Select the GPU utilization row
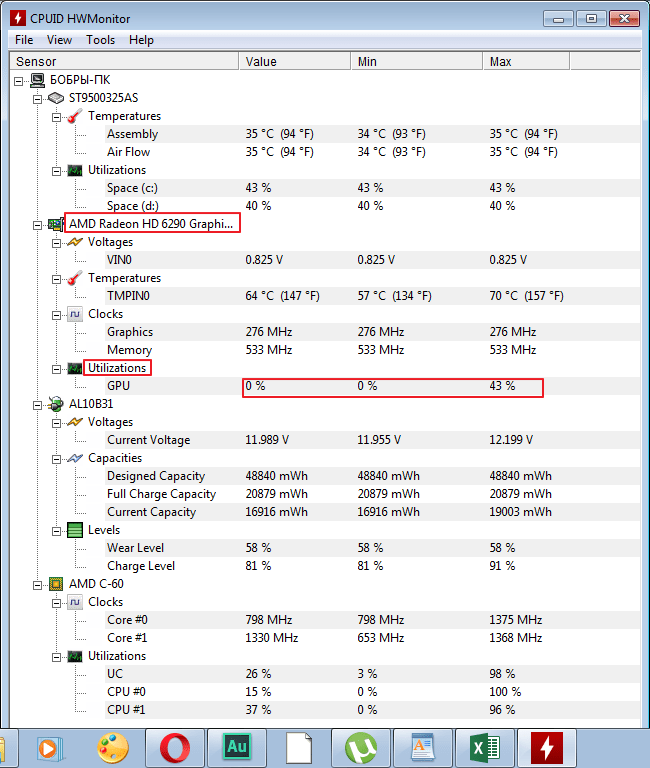This screenshot has width=650, height=768. click(372, 386)
